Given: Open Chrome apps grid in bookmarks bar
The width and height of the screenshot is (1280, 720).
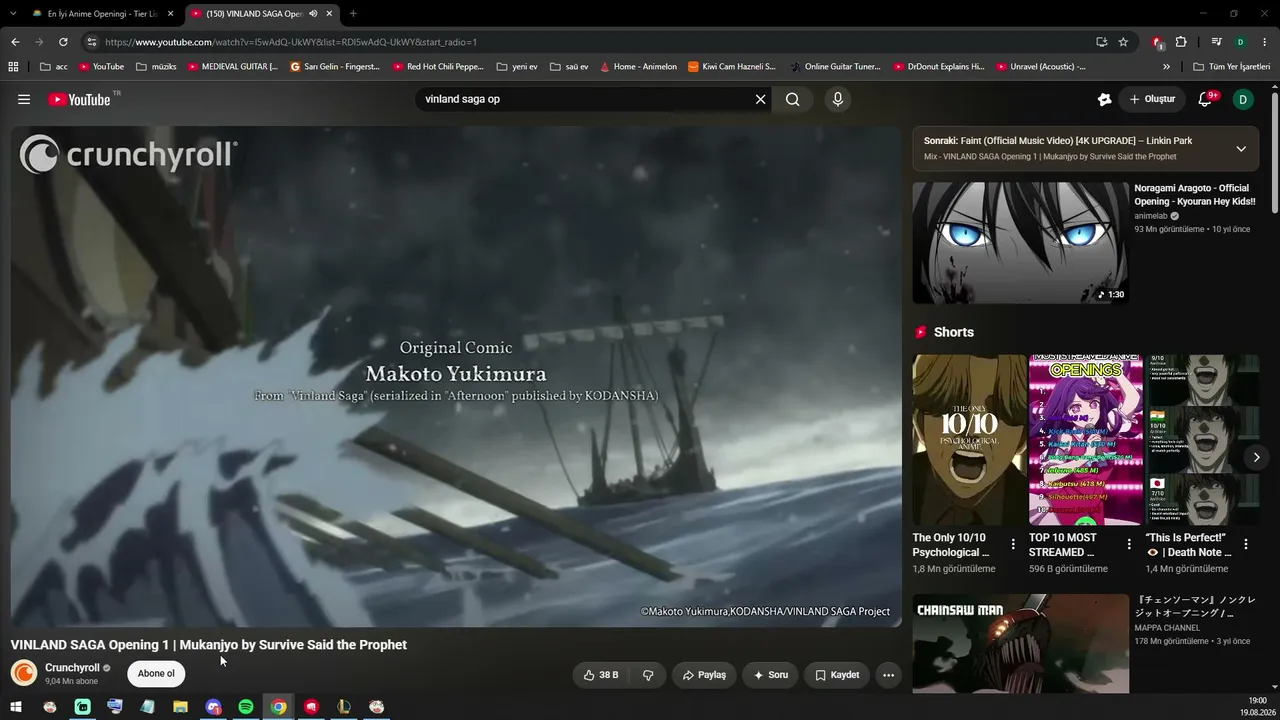Looking at the screenshot, I should coord(13,67).
